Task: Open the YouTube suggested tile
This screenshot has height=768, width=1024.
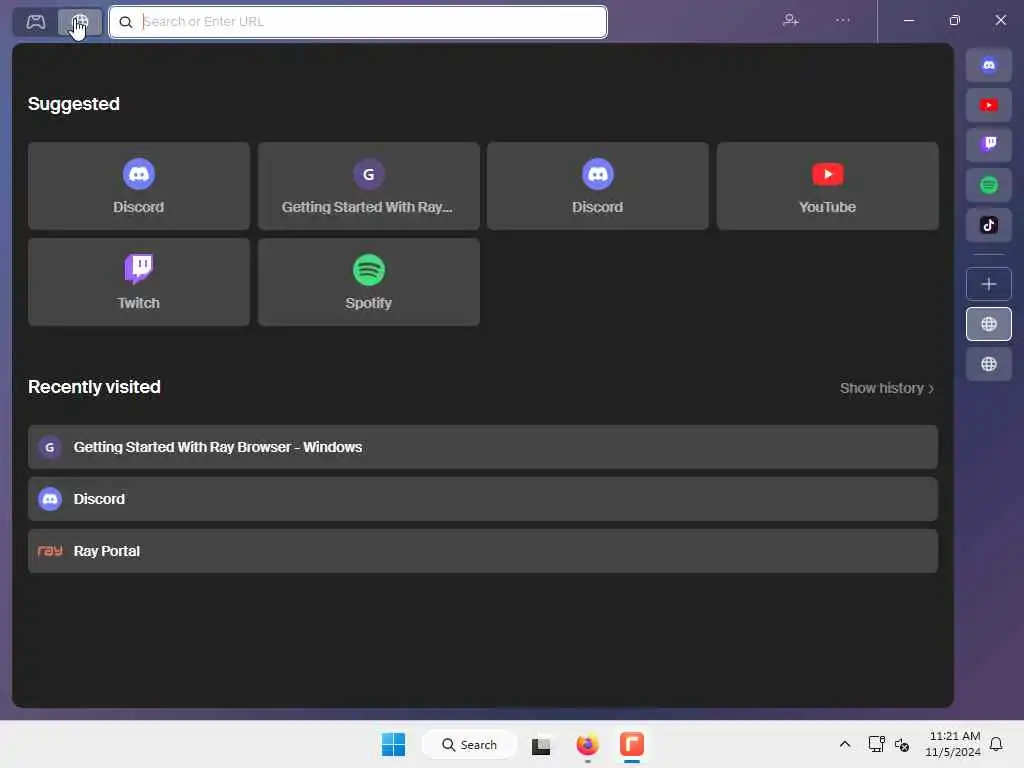Action: click(827, 186)
